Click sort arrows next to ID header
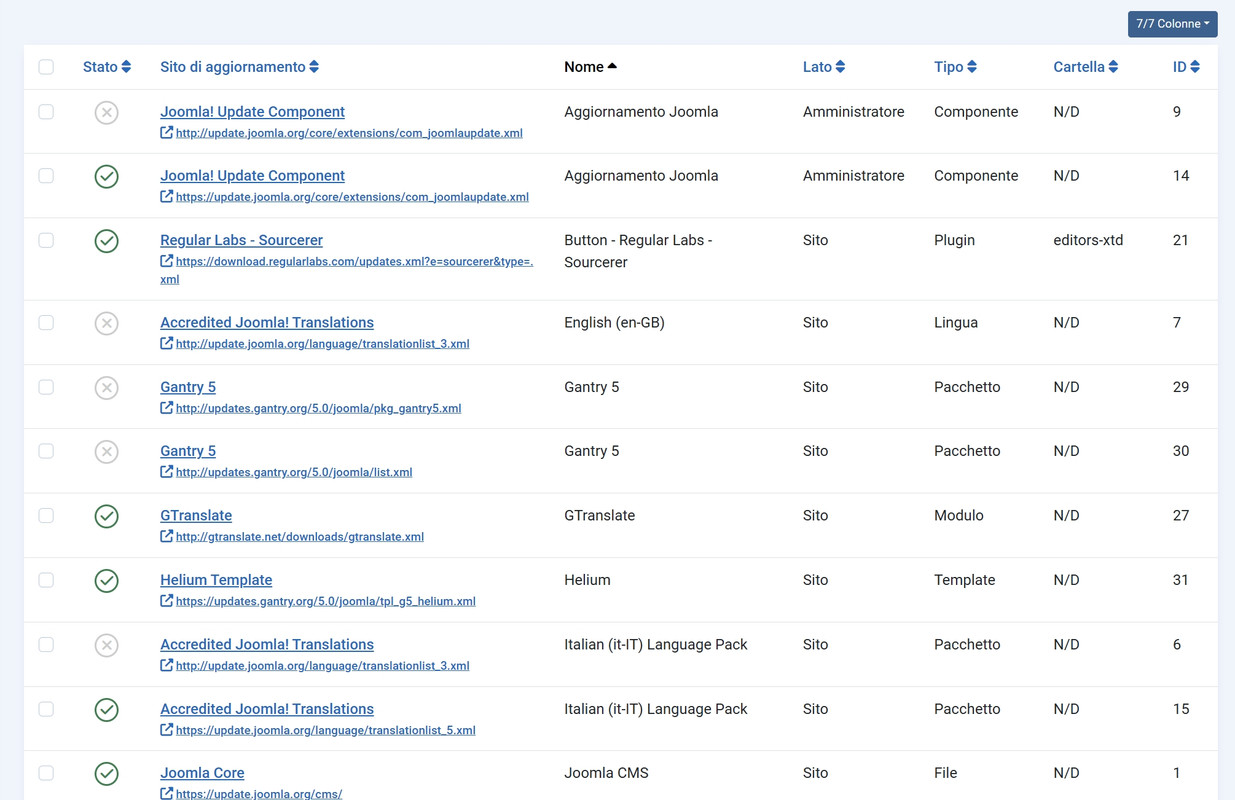Image resolution: width=1235 pixels, height=800 pixels. (1195, 67)
